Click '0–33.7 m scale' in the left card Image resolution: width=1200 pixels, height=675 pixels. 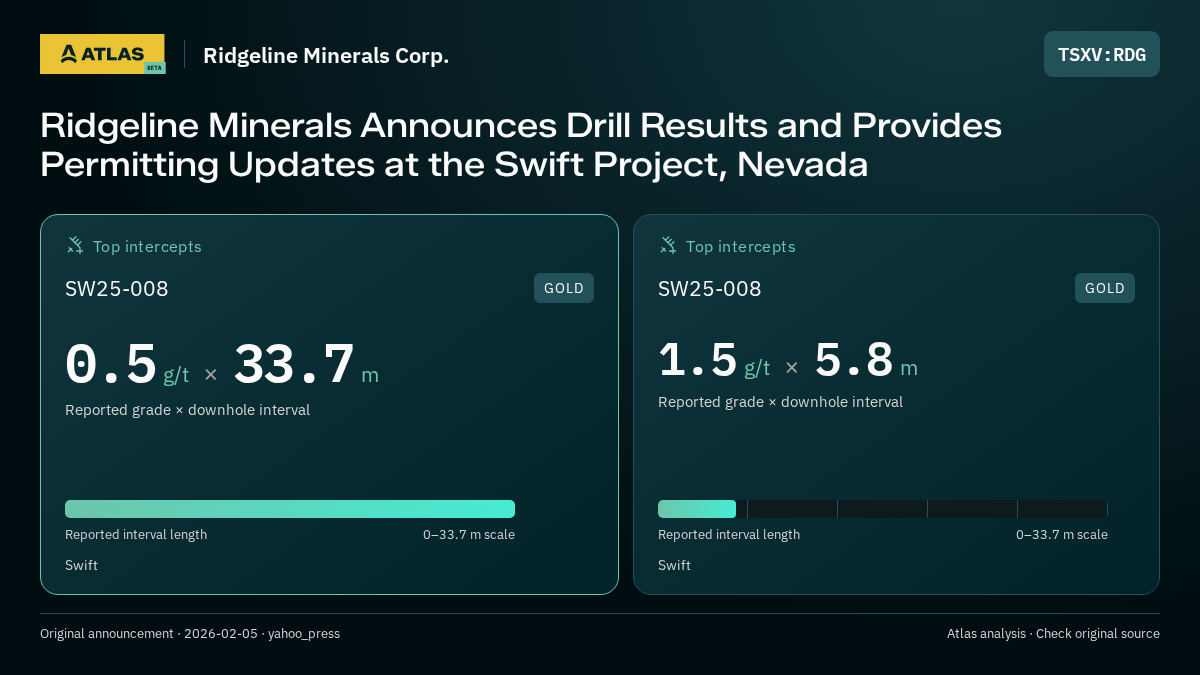click(469, 535)
